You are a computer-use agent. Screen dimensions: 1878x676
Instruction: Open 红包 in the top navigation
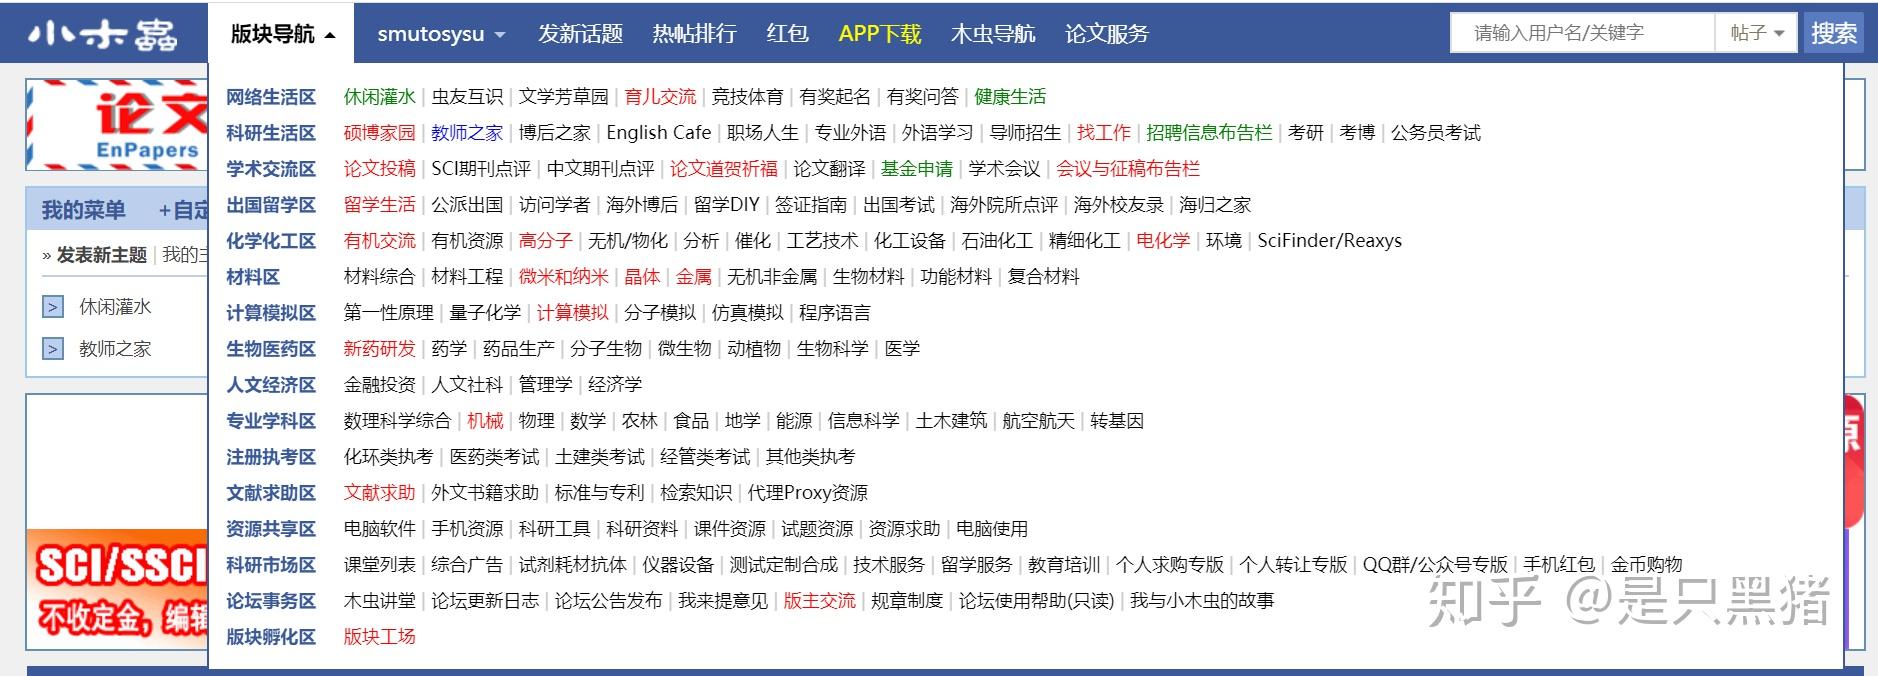point(787,34)
